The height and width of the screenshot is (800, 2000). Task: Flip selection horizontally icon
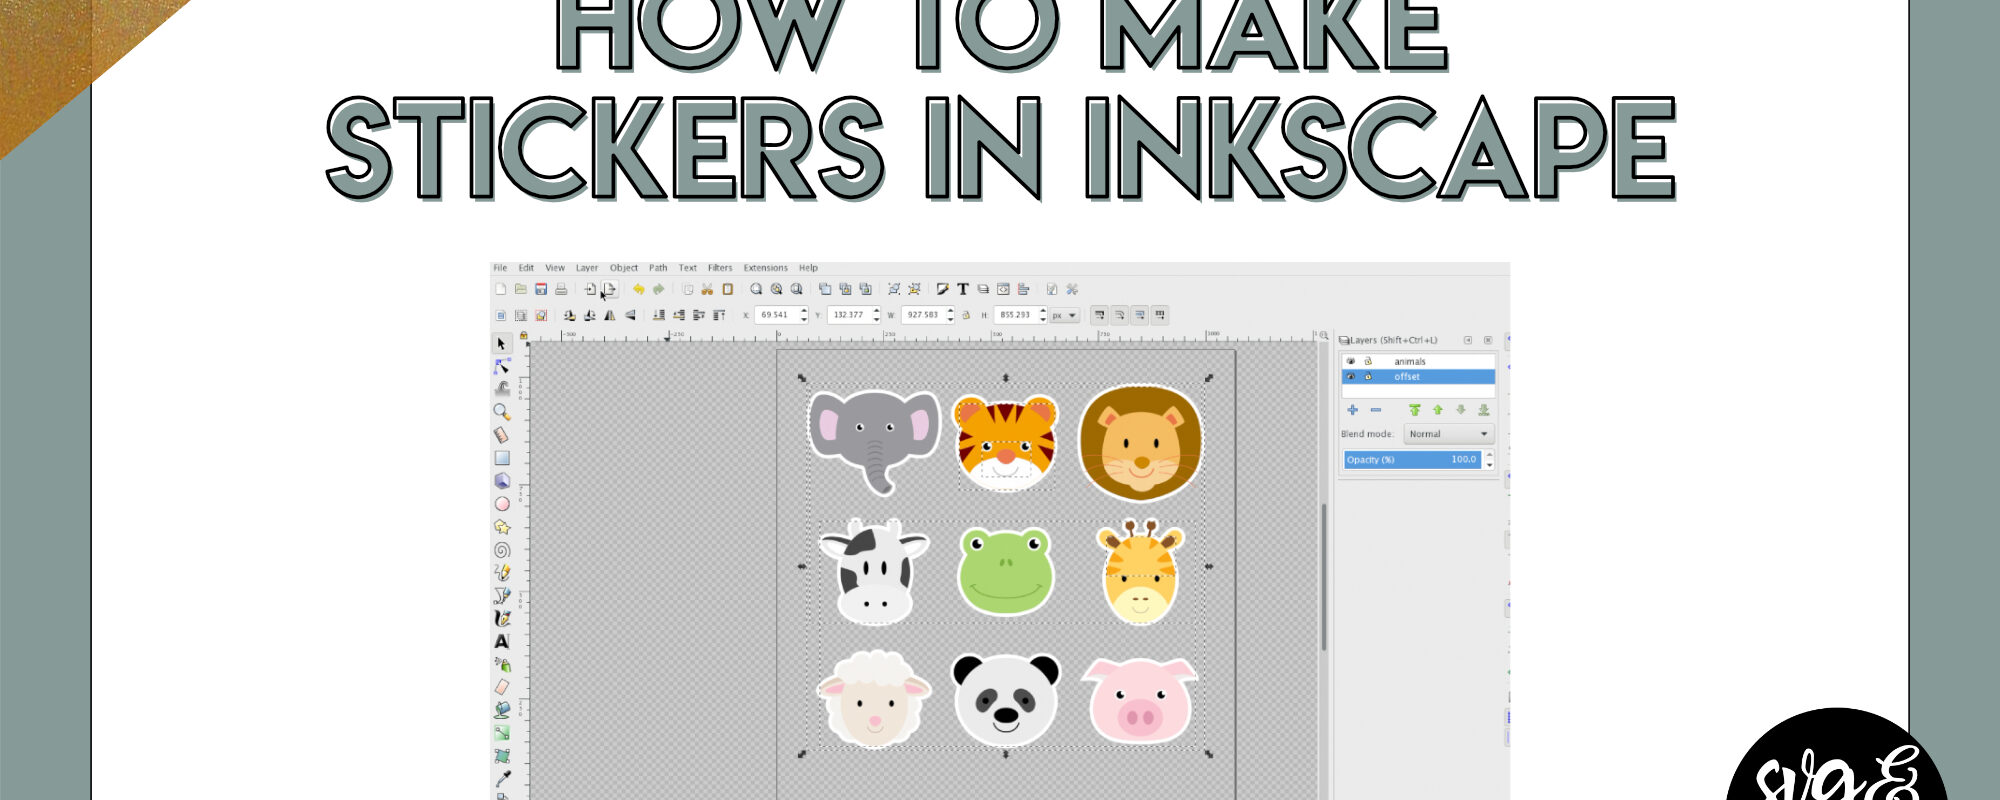coord(610,315)
